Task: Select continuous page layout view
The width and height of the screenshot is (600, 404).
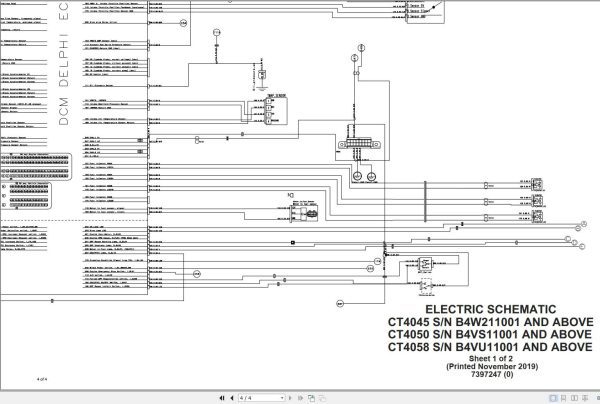Action: 564,398
